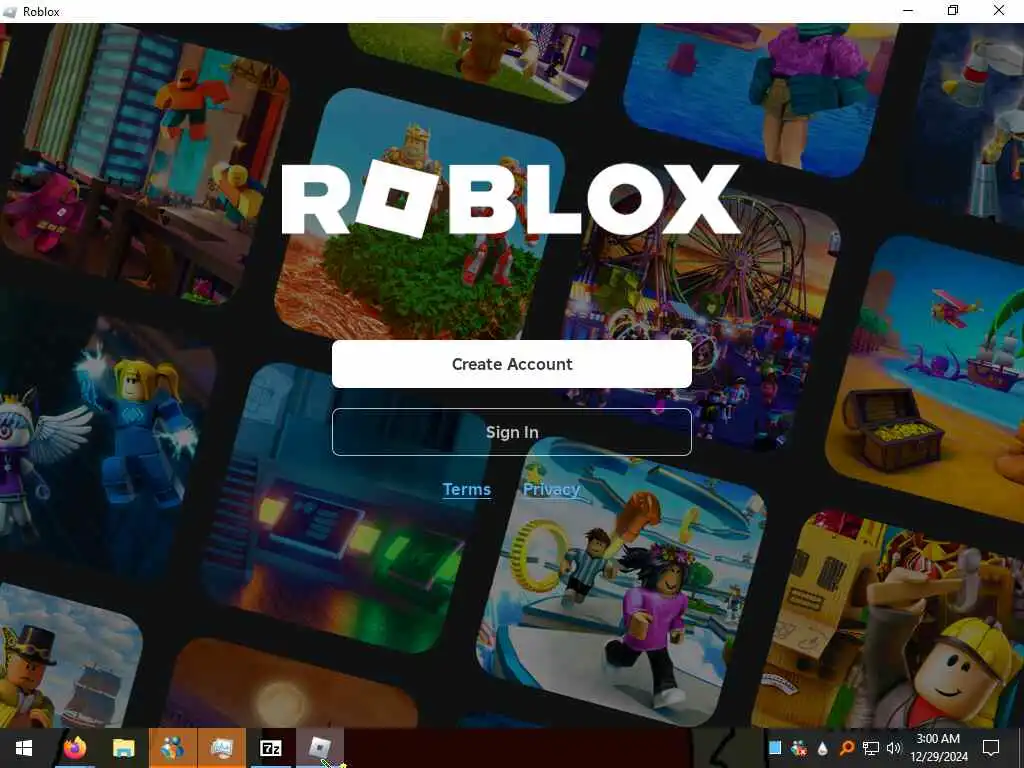Open the Sign In screen
The image size is (1024, 768).
click(x=511, y=432)
